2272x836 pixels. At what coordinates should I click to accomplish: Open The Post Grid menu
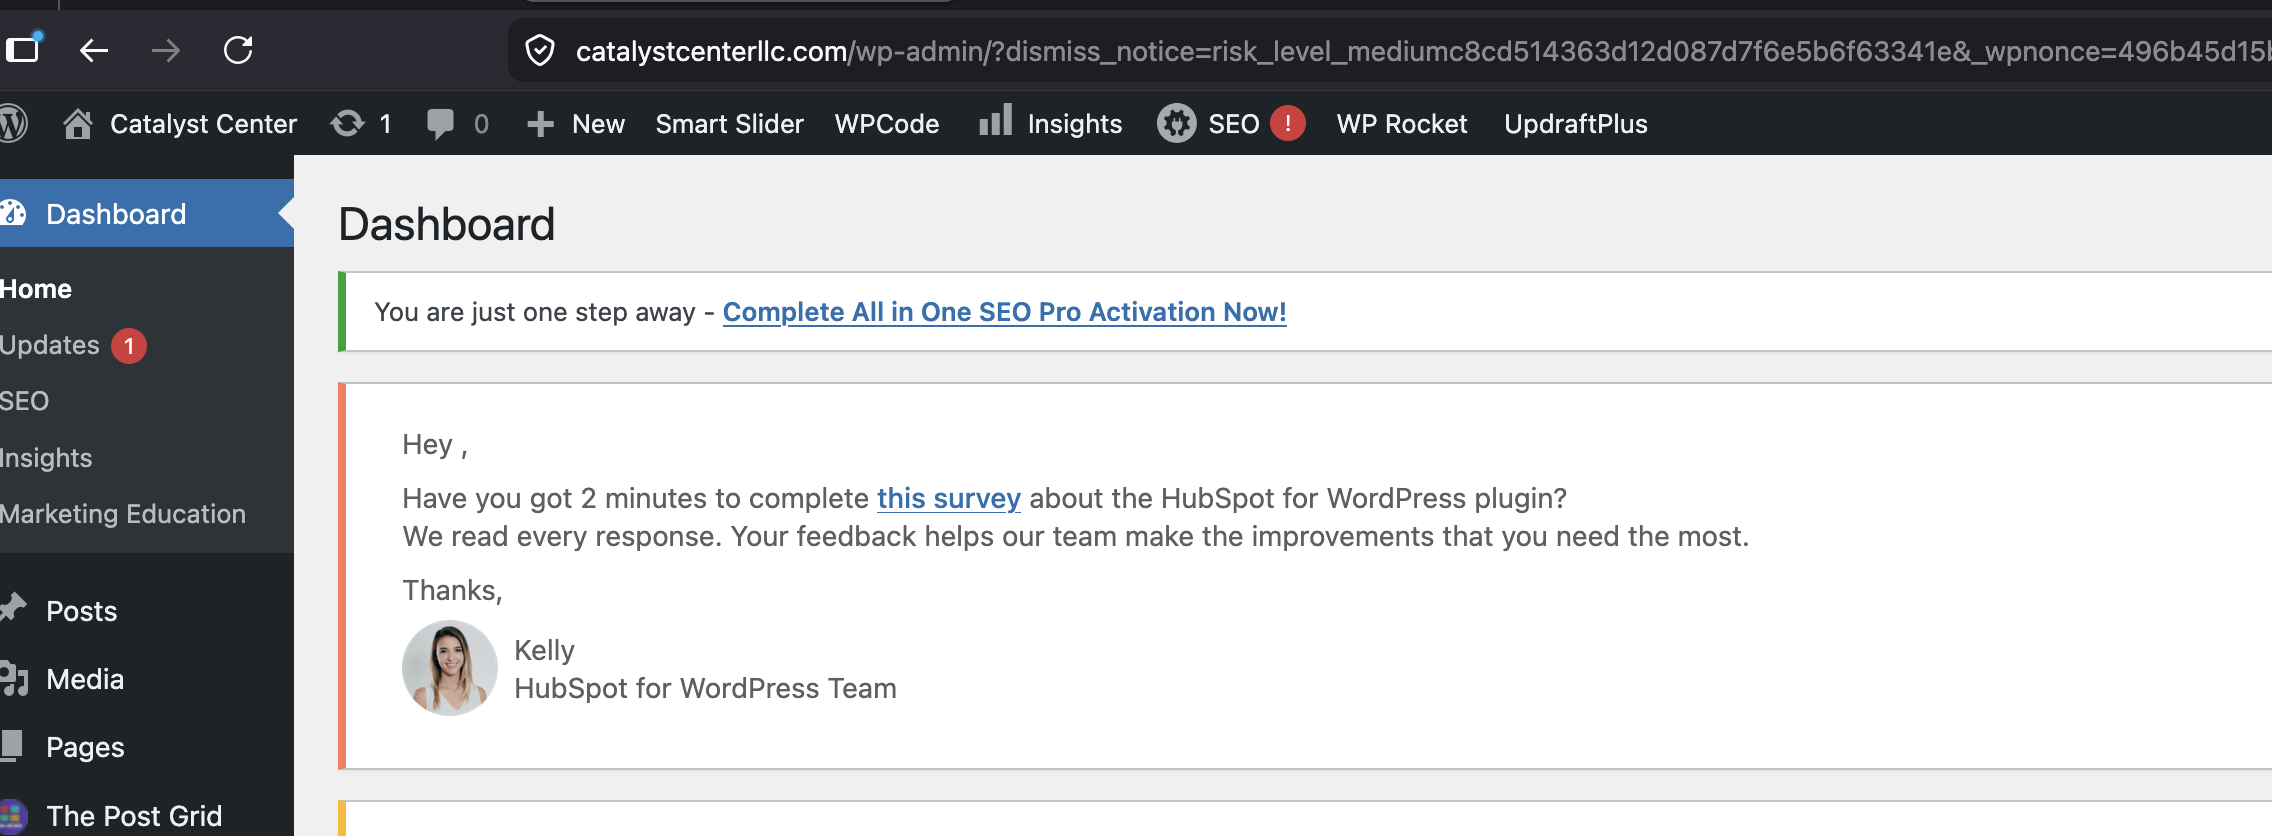coord(134,816)
